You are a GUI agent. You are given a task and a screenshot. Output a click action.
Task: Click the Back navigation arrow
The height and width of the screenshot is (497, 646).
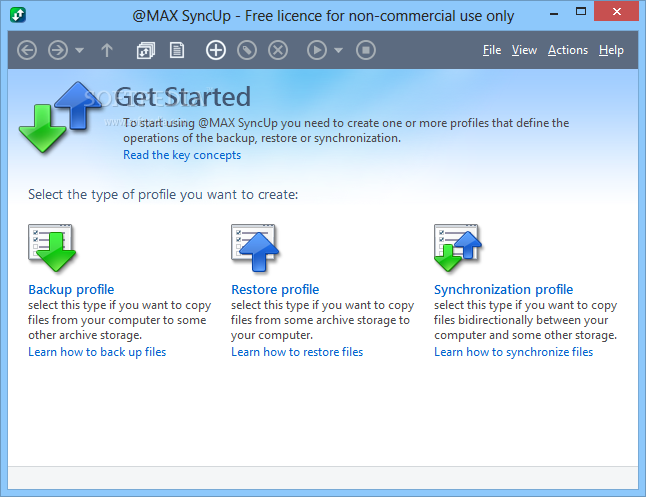pos(27,50)
